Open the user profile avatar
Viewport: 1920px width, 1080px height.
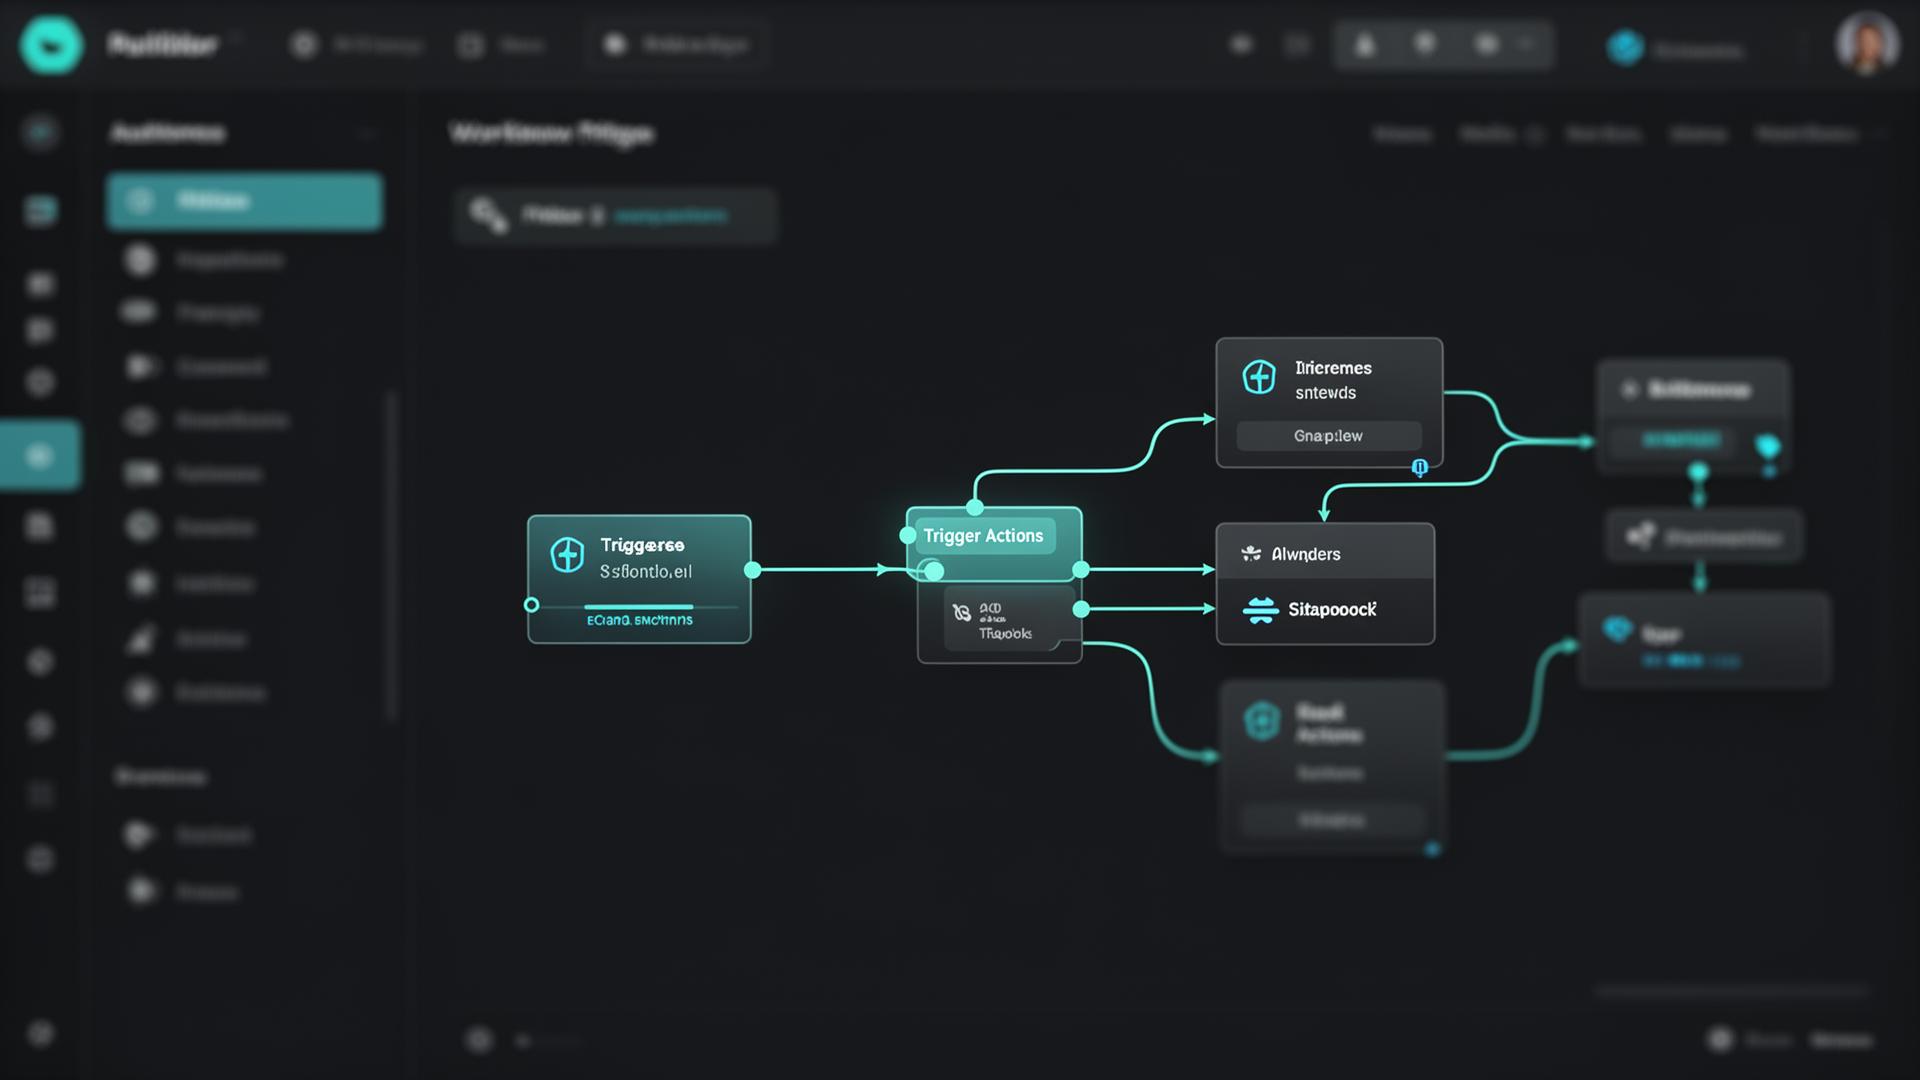tap(1866, 44)
